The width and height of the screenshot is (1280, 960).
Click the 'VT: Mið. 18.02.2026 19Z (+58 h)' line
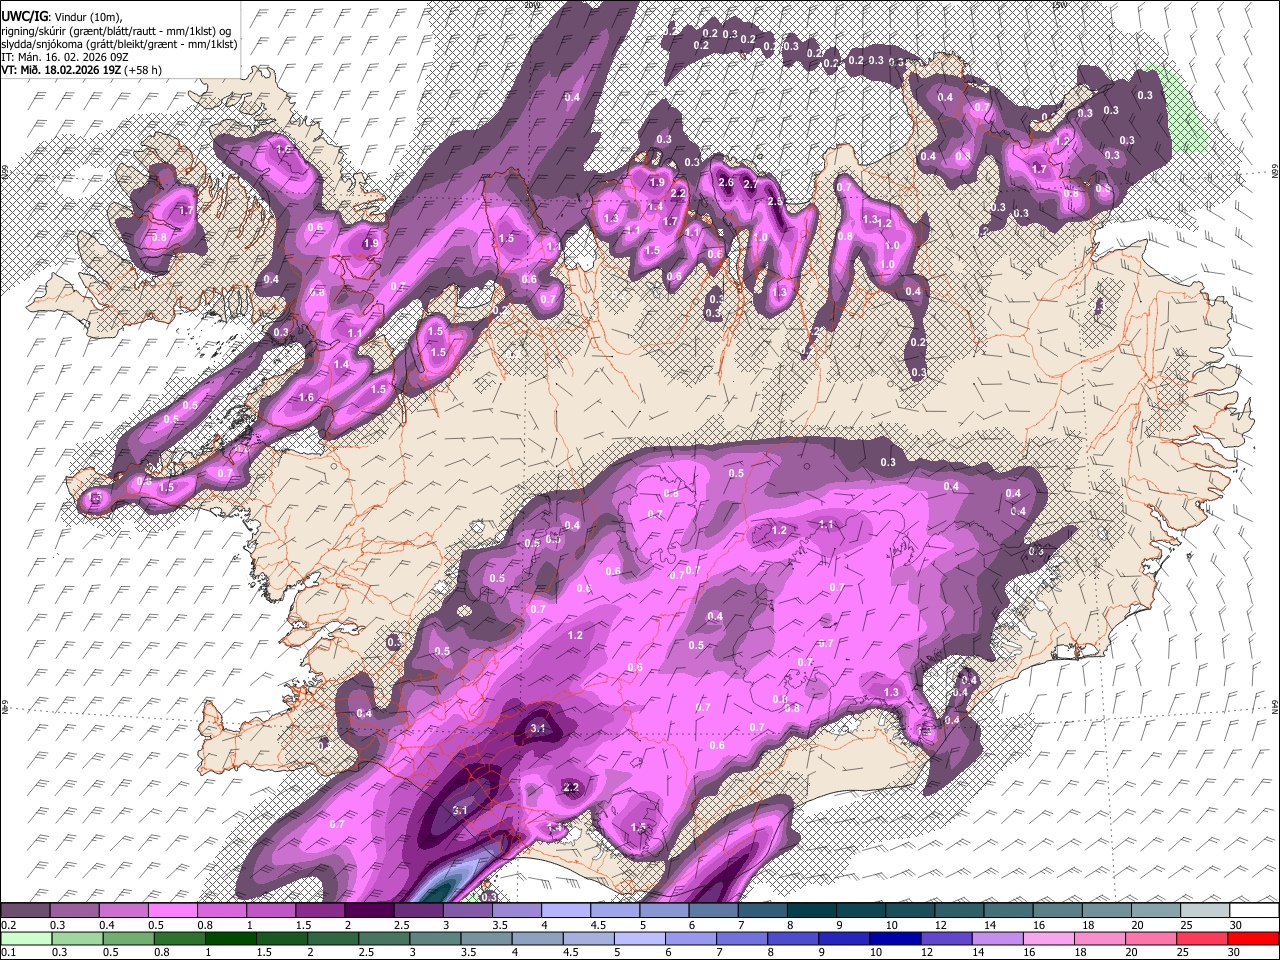pos(81,70)
